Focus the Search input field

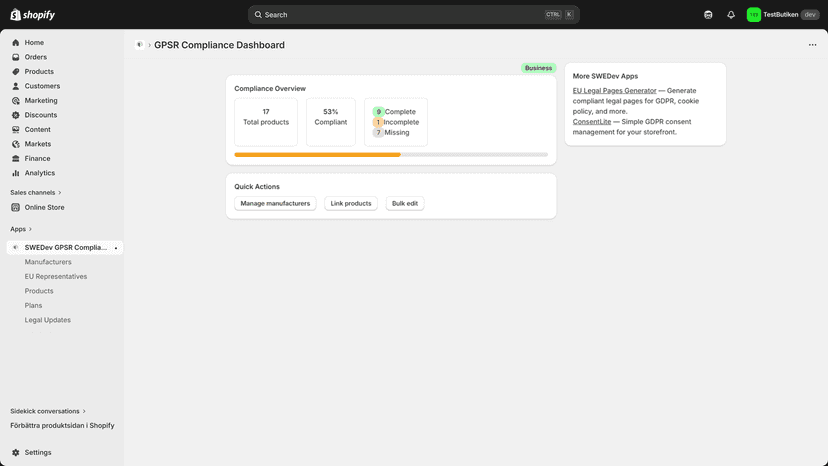click(x=414, y=15)
